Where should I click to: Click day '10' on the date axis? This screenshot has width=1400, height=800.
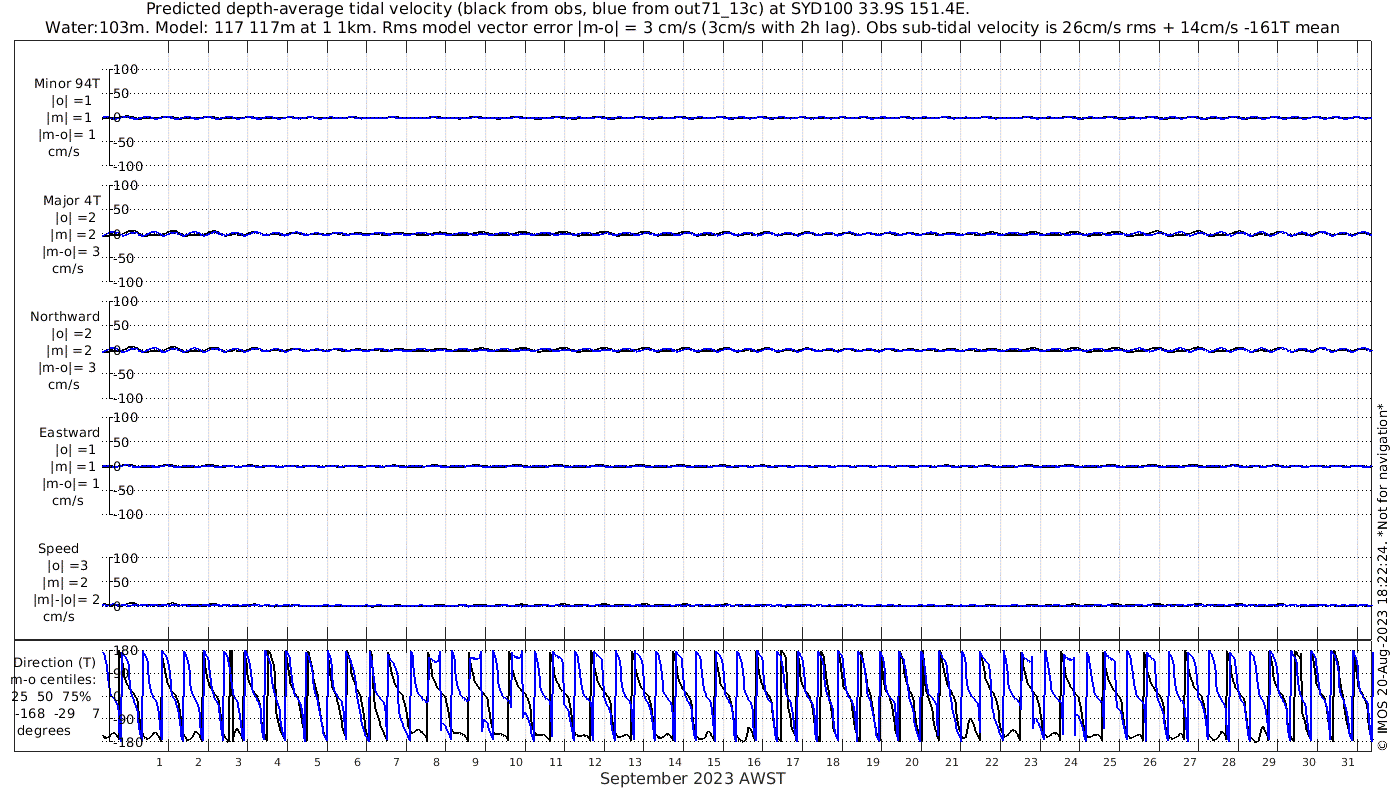pyautogui.click(x=515, y=762)
